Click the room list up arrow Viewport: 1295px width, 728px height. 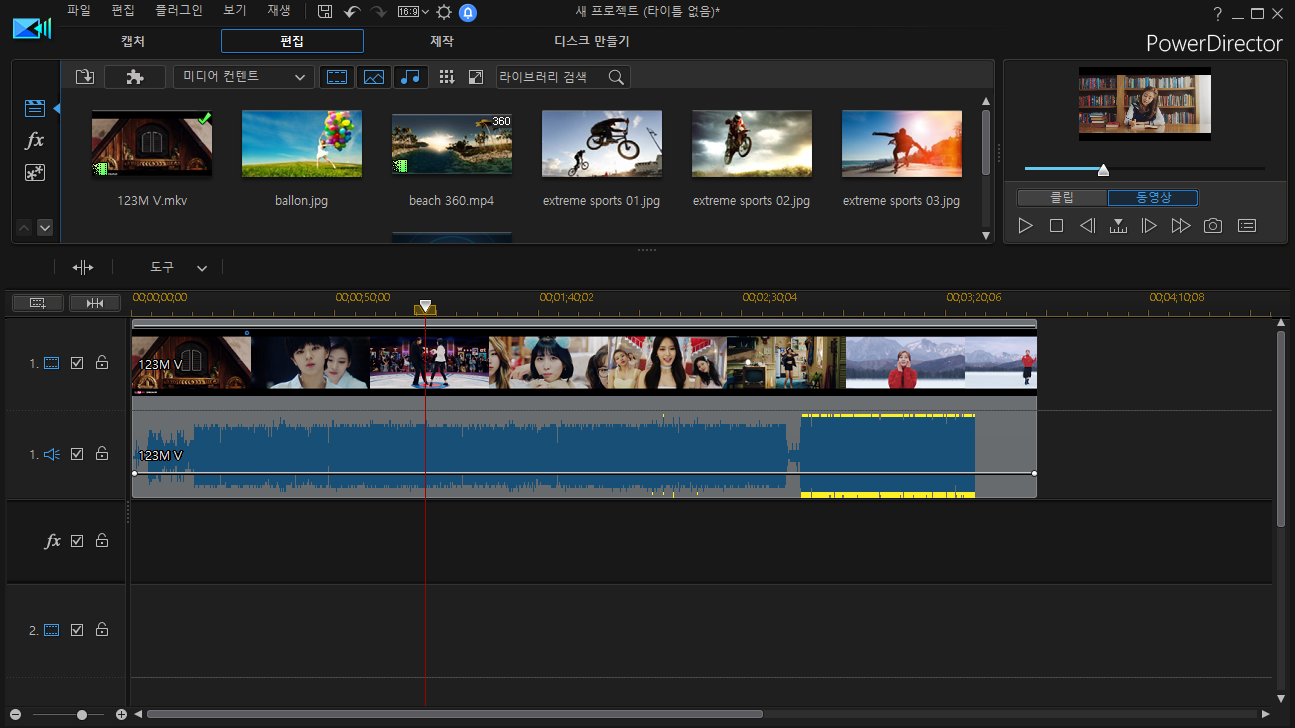pos(26,228)
